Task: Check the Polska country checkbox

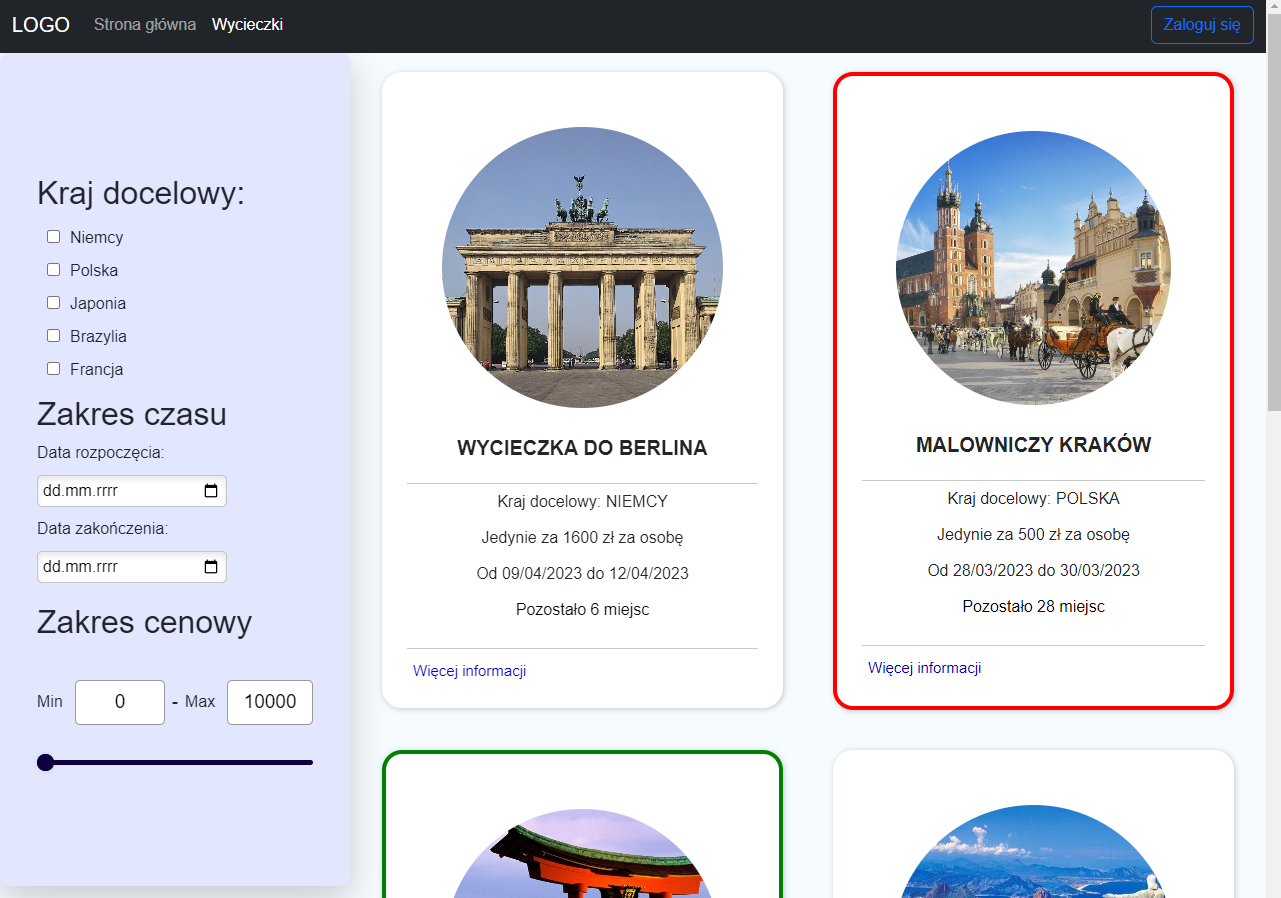Action: (x=54, y=270)
